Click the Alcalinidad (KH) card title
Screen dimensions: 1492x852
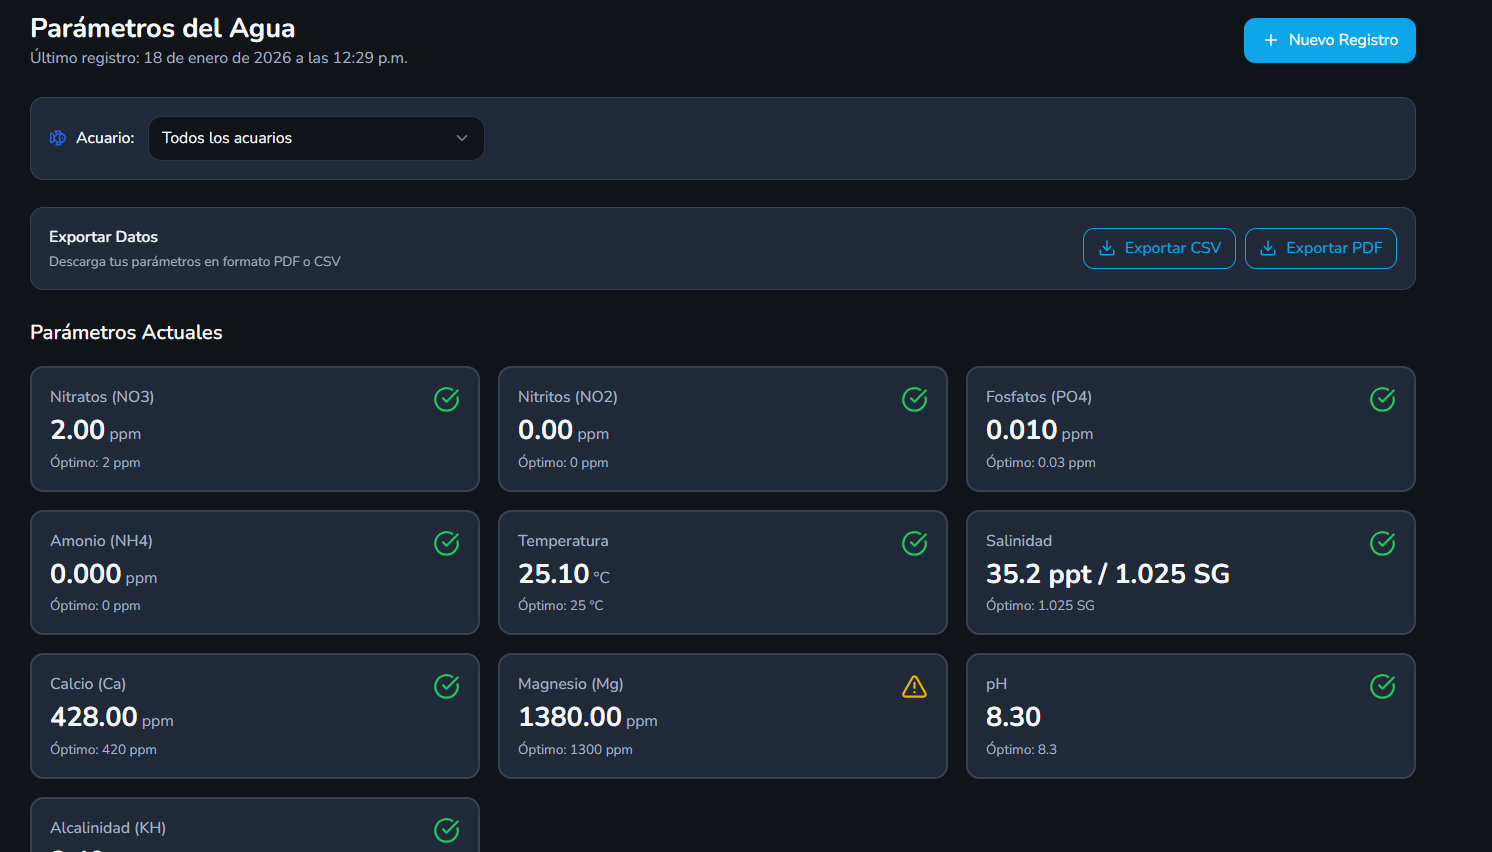[x=108, y=828]
